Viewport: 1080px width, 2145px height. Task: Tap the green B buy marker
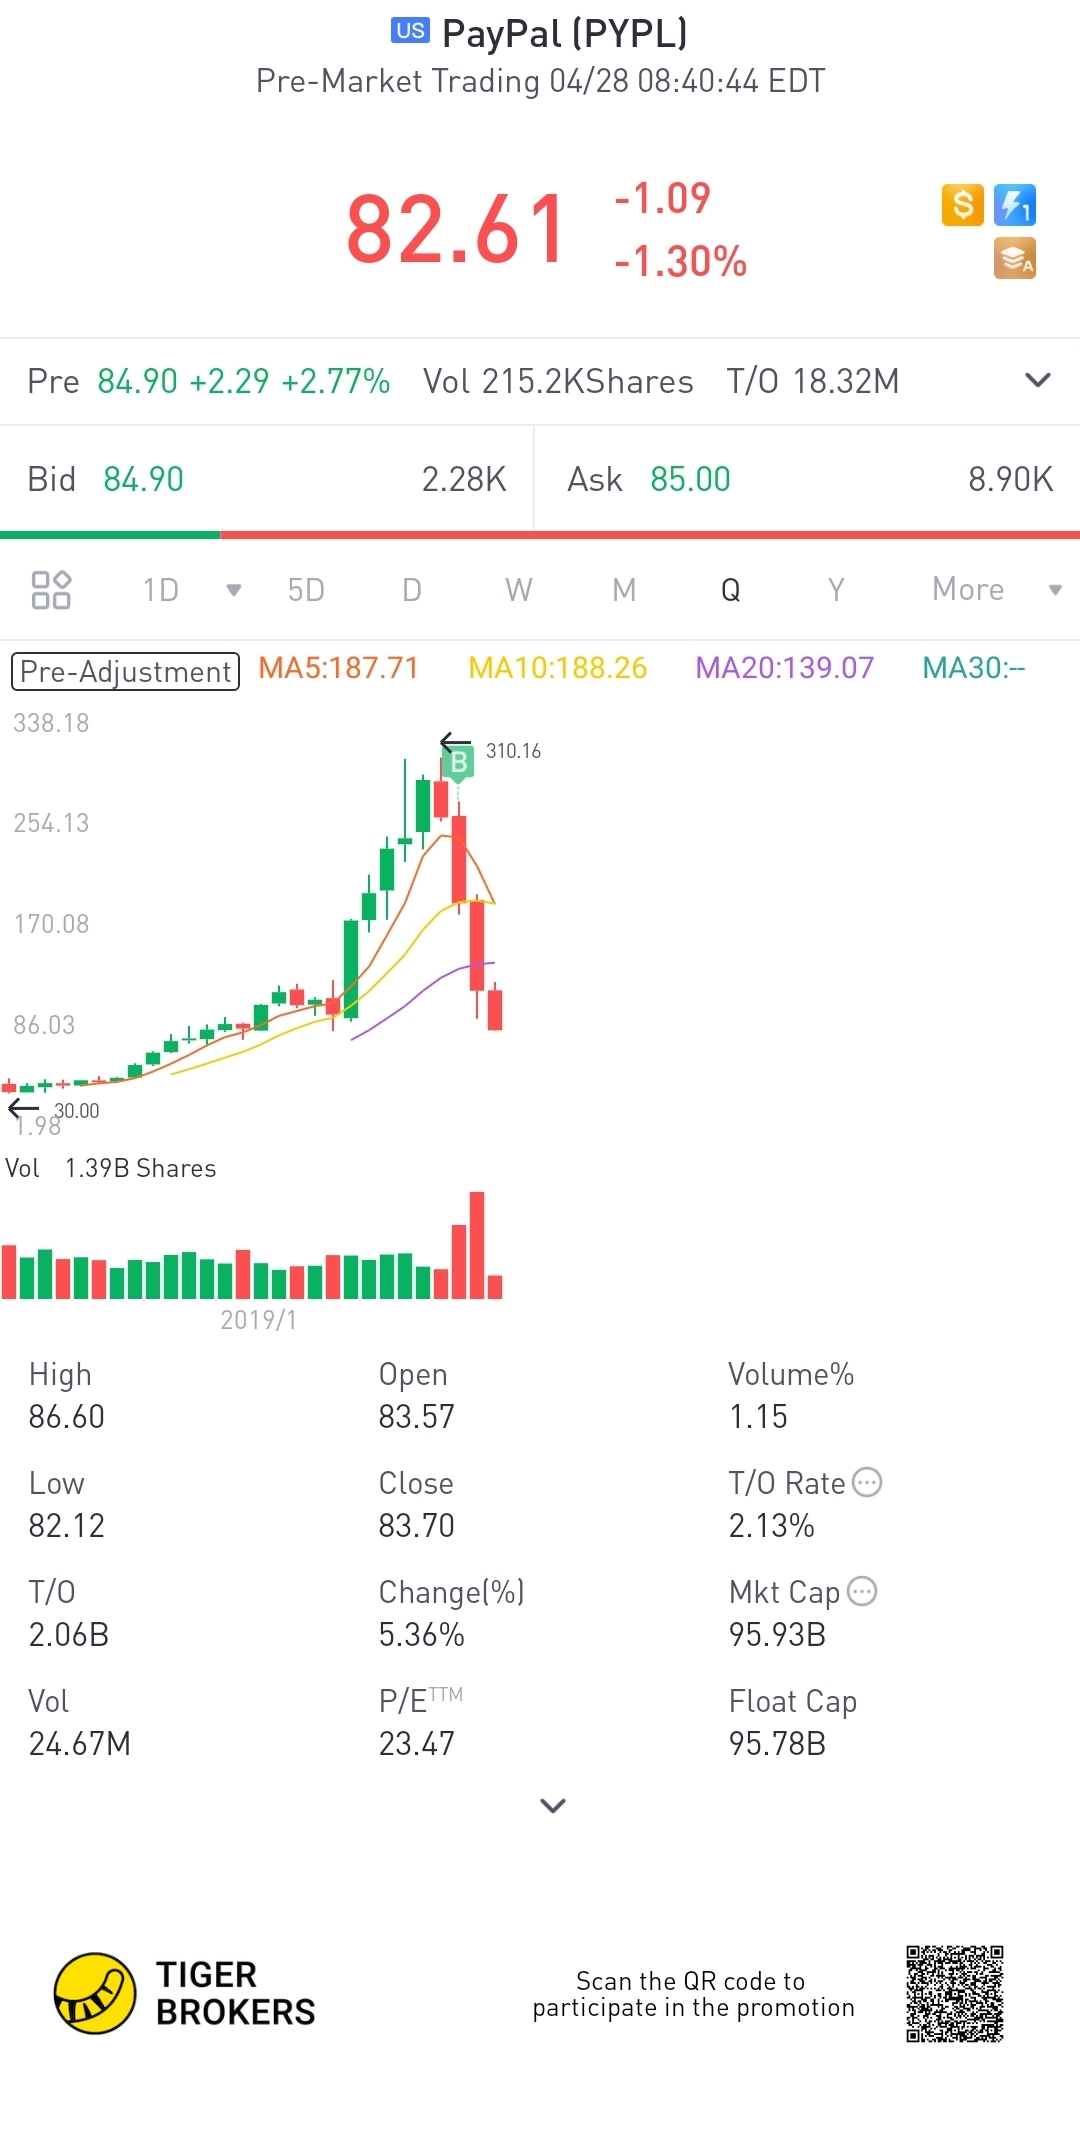[459, 763]
